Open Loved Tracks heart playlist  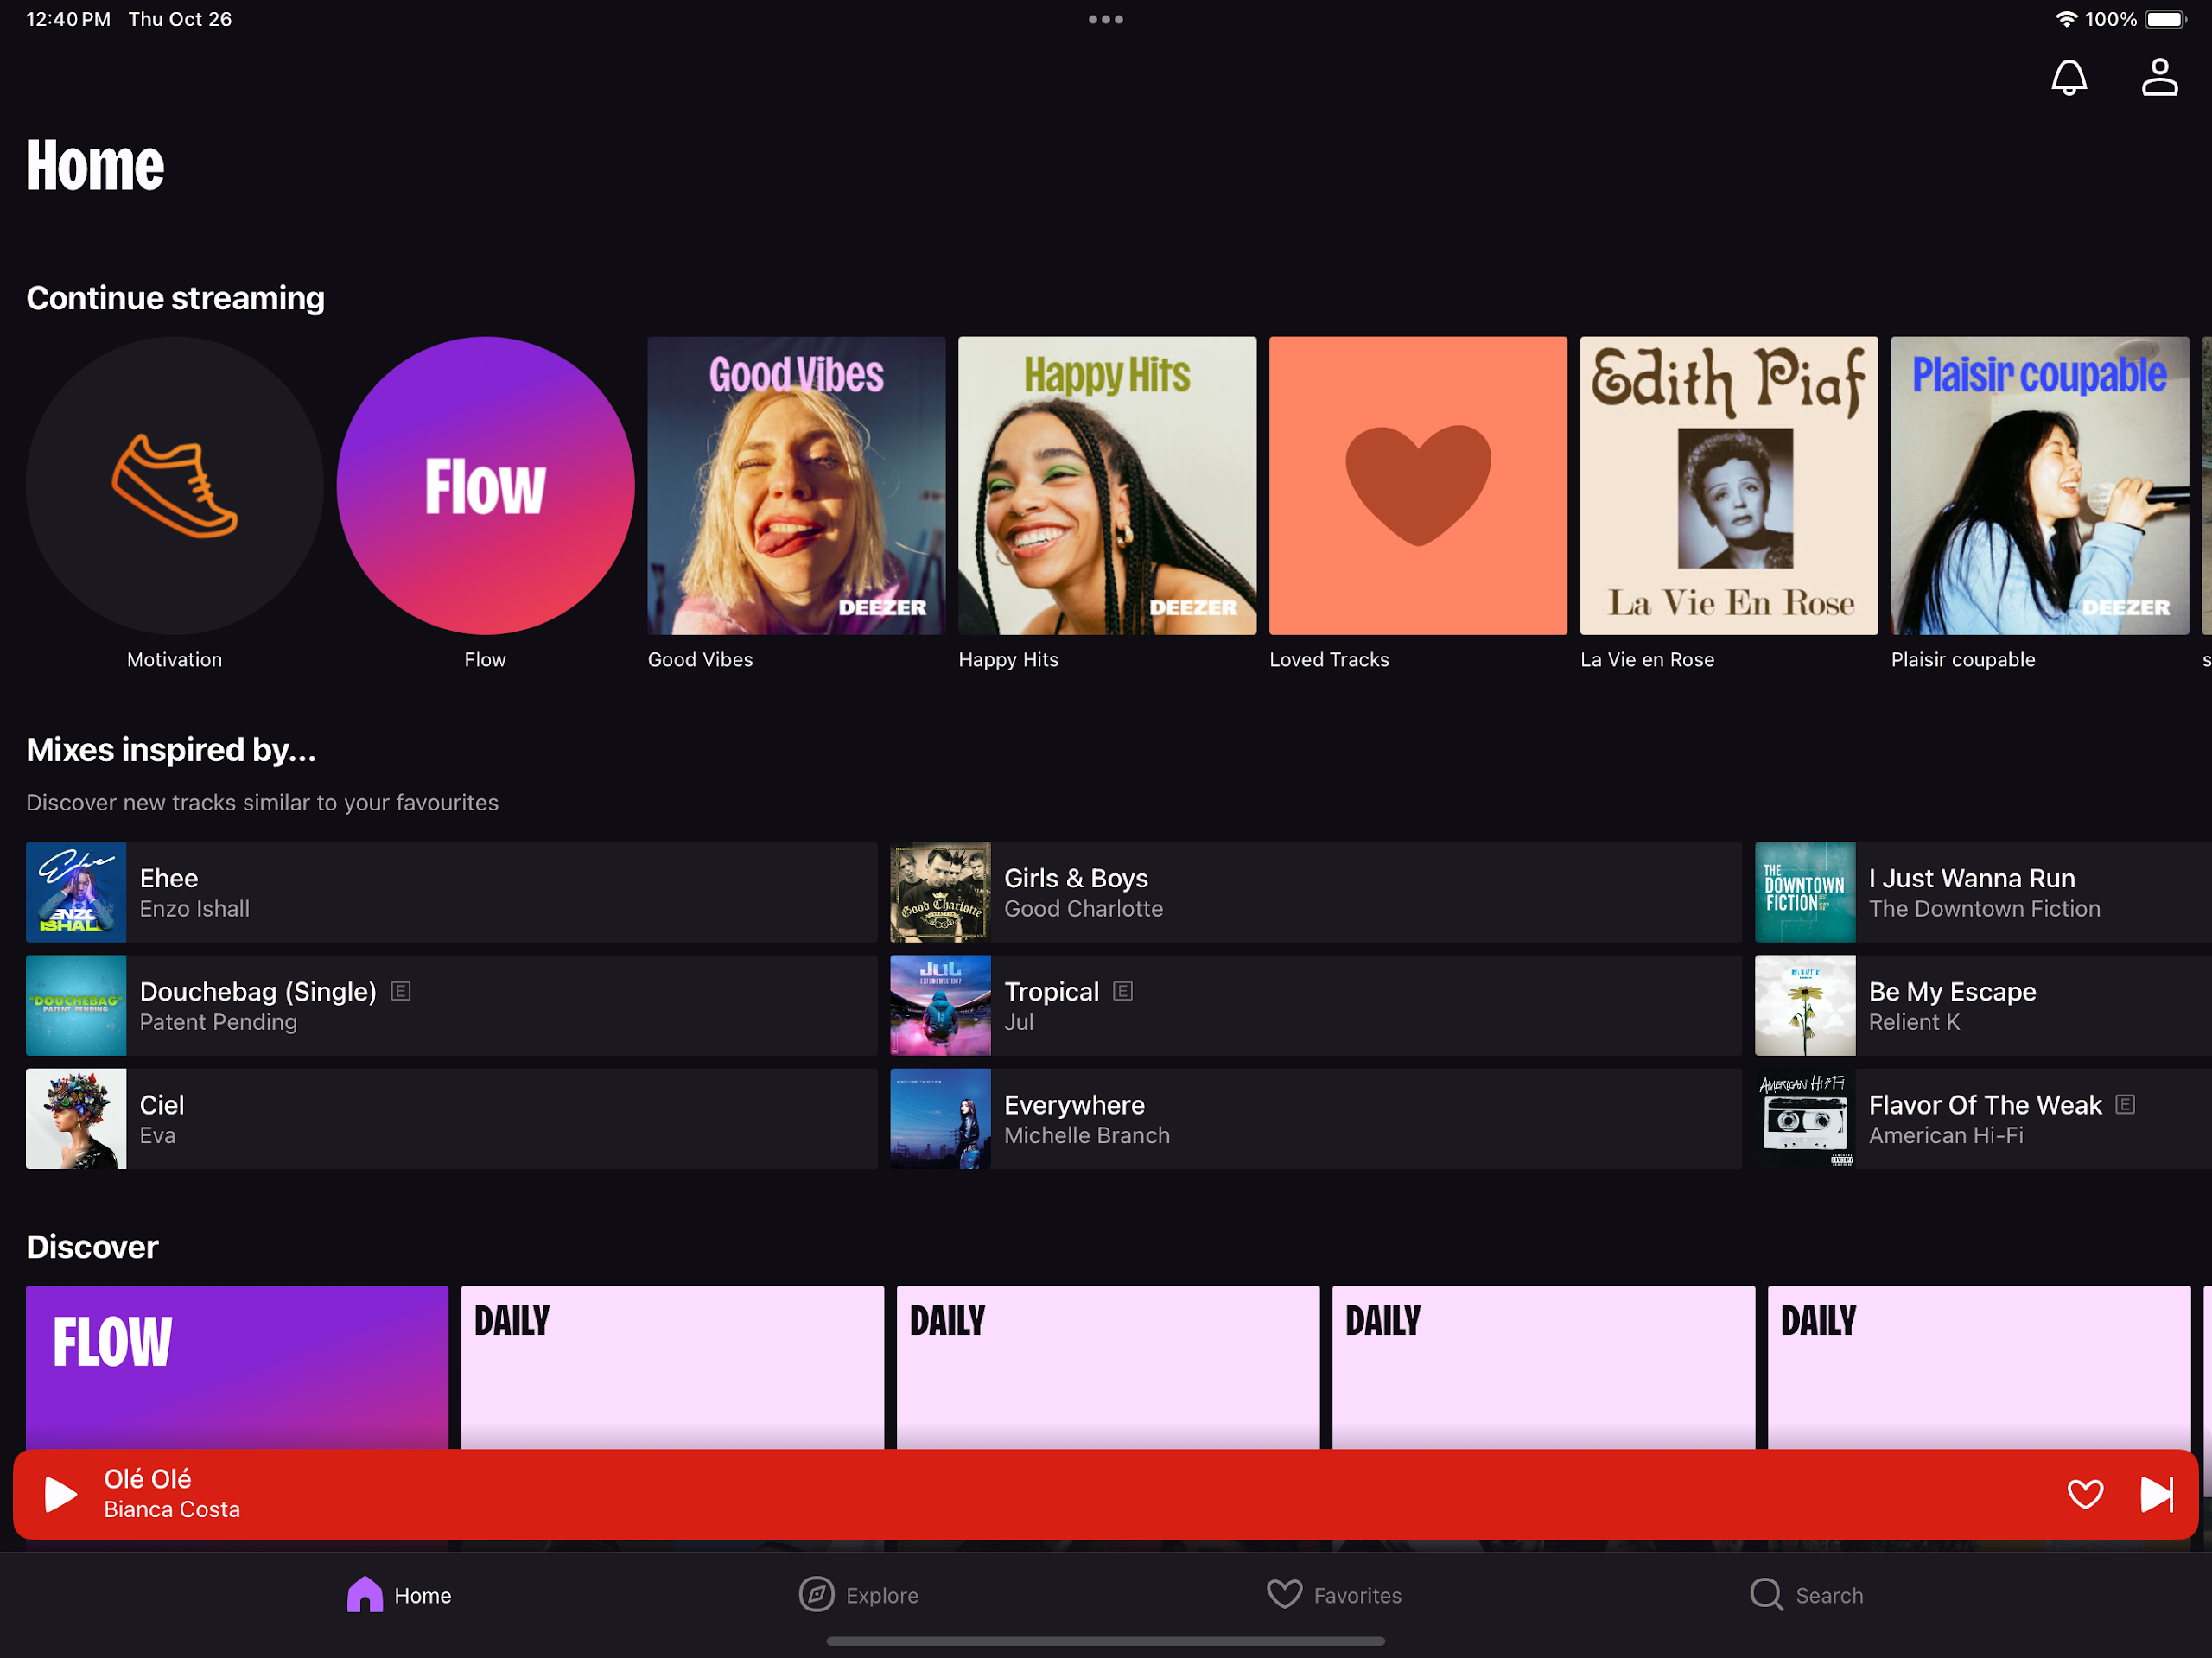tap(1417, 486)
